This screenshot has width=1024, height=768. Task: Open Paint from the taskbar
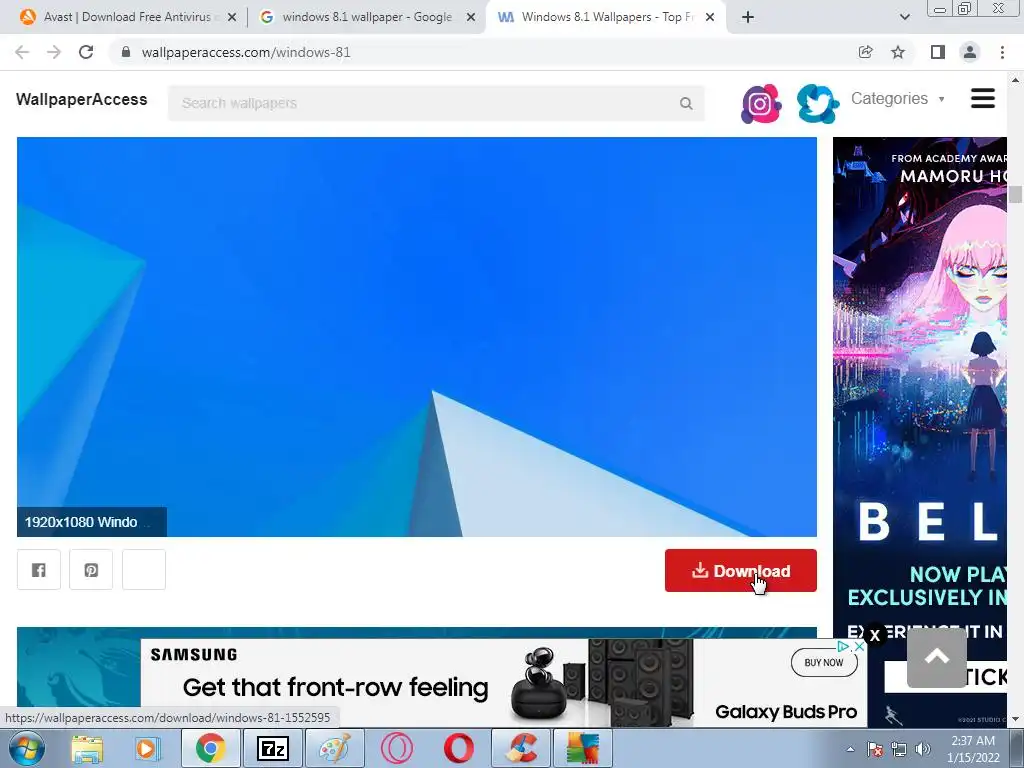coord(334,748)
